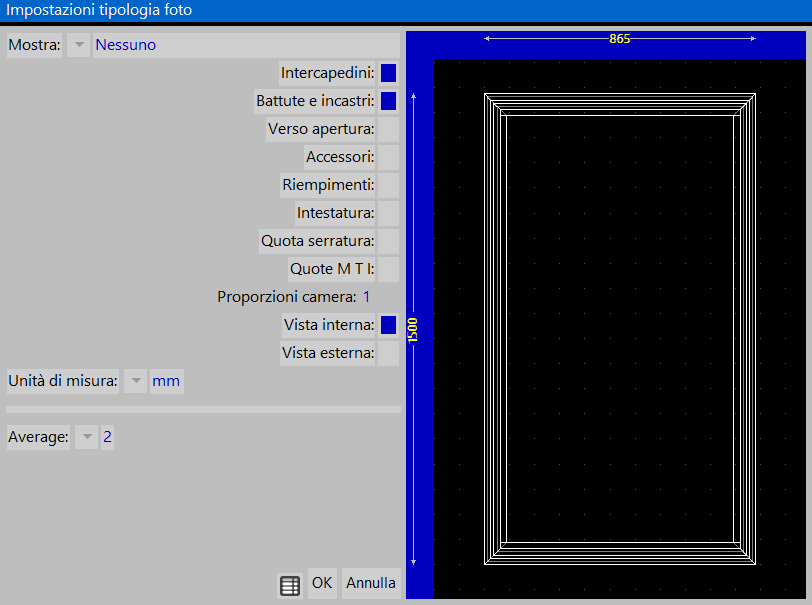Click the Proporzioni camera value 1
The image size is (812, 605).
click(367, 297)
